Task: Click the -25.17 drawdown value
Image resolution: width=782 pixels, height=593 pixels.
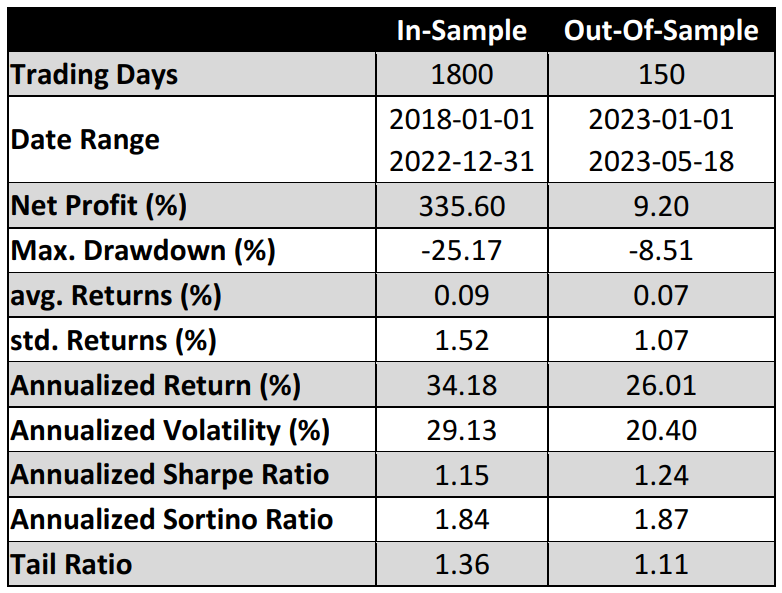Action: 461,250
